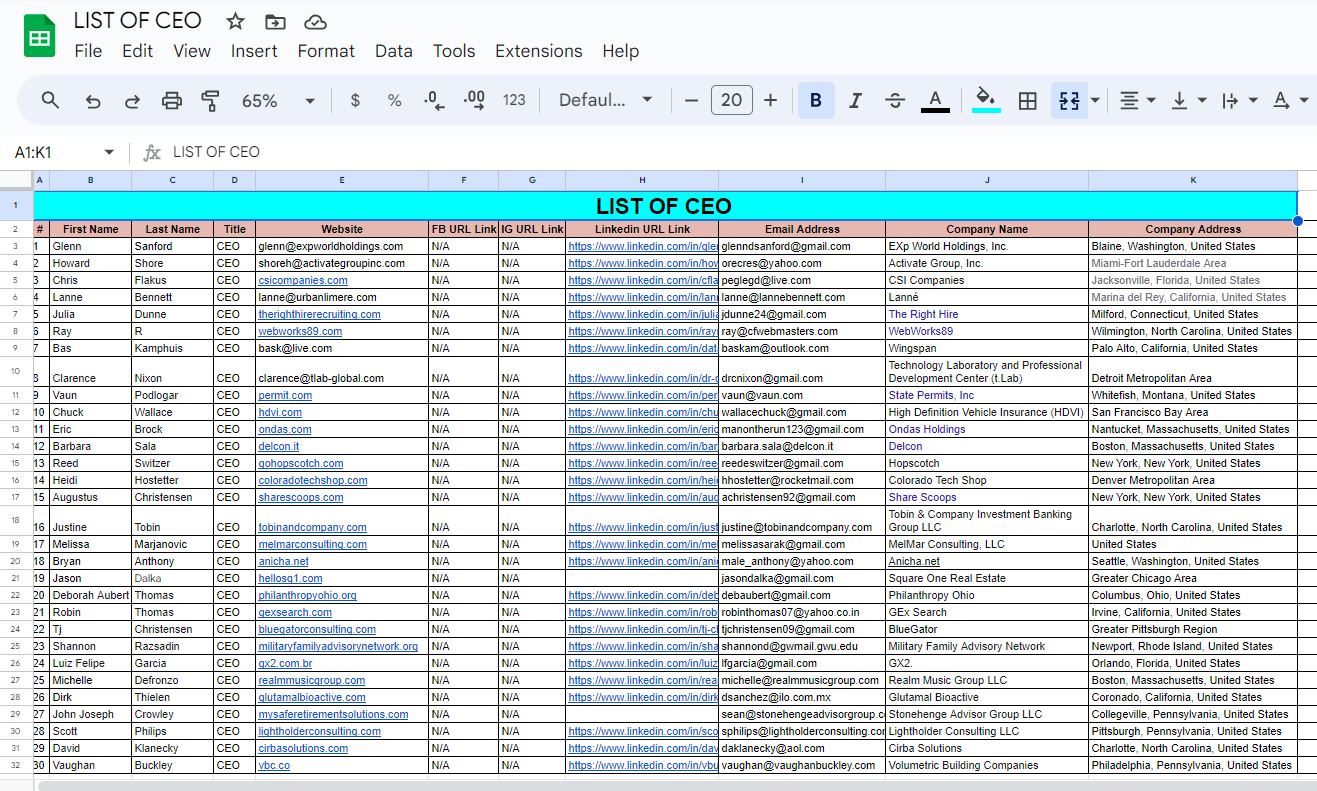Open the View menu
The height and width of the screenshot is (791, 1317).
click(x=192, y=51)
